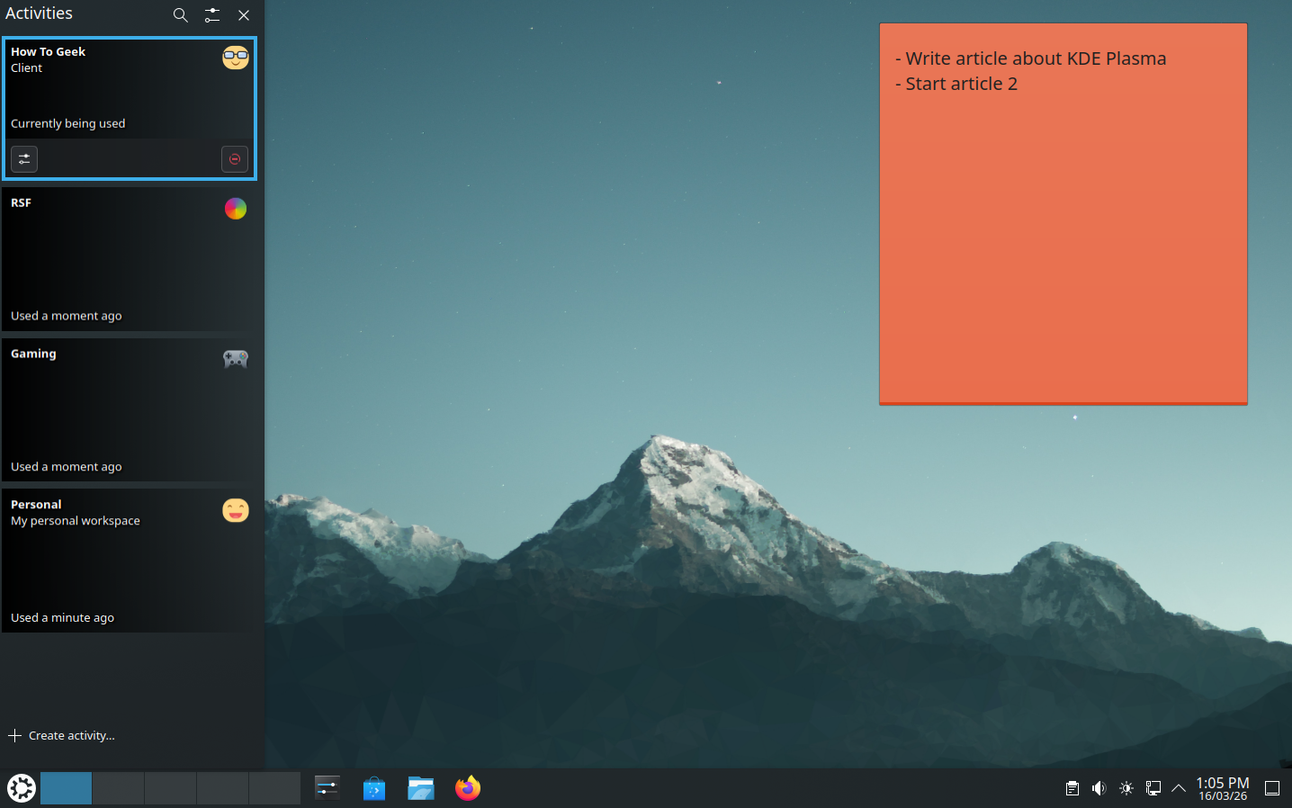Screen dimensions: 1292x808
Task: Launch Firefox from the taskbar
Action: pyautogui.click(x=467, y=788)
